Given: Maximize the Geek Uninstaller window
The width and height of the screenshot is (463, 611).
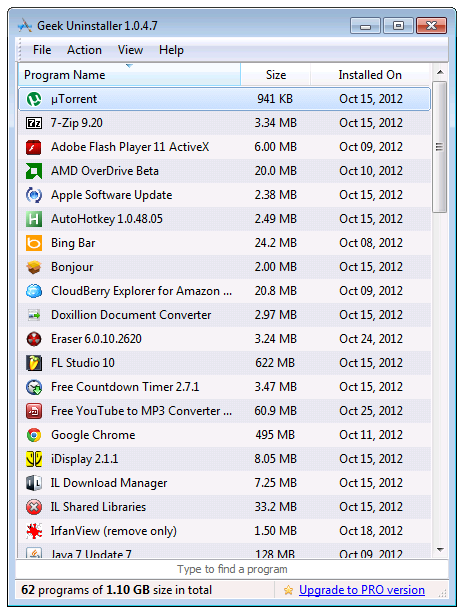Looking at the screenshot, I should coord(398,26).
